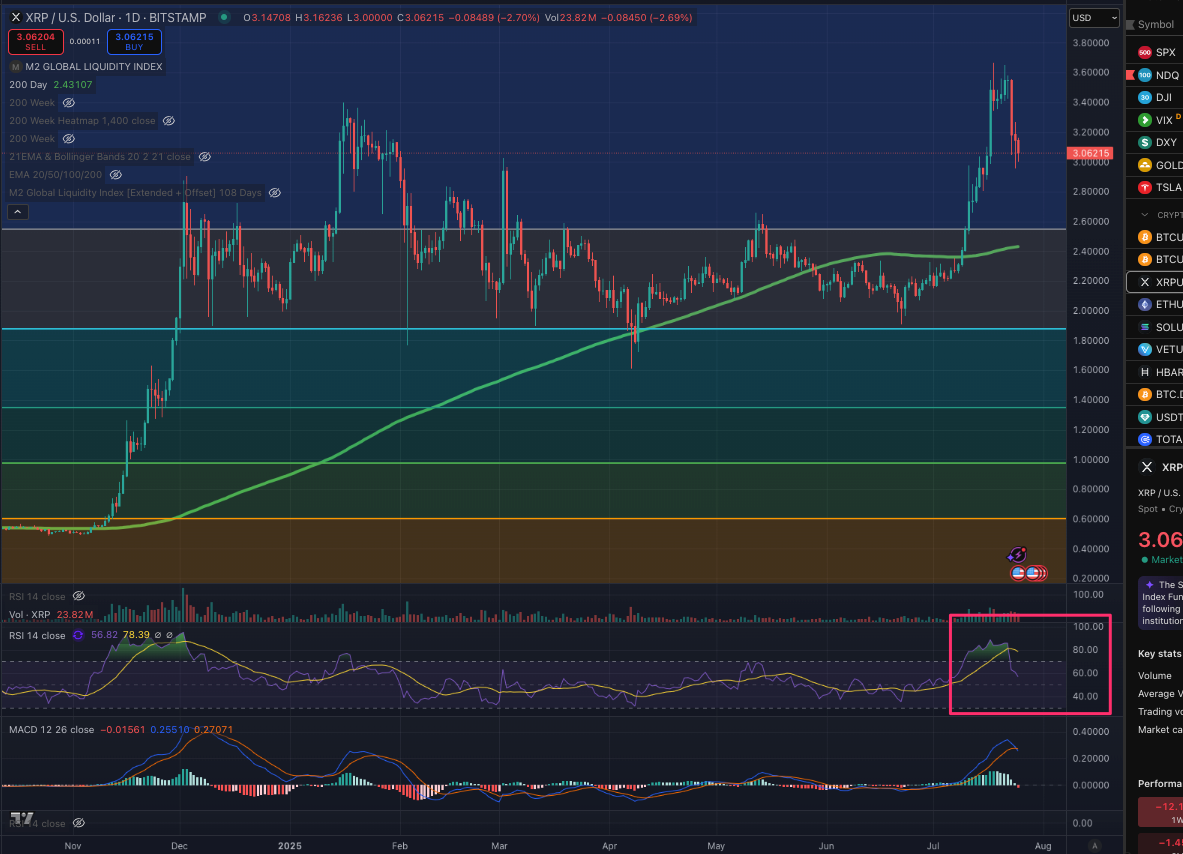This screenshot has width=1183, height=854.
Task: Click the BTC.D Bitcoin icon in the watchlist
Action: point(1145,394)
